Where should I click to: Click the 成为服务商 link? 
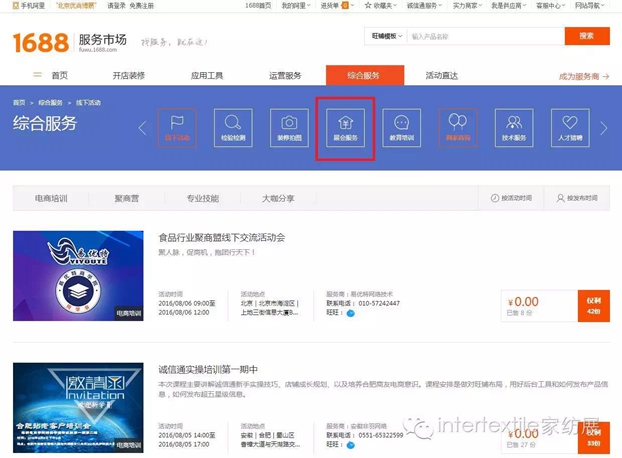(x=583, y=75)
